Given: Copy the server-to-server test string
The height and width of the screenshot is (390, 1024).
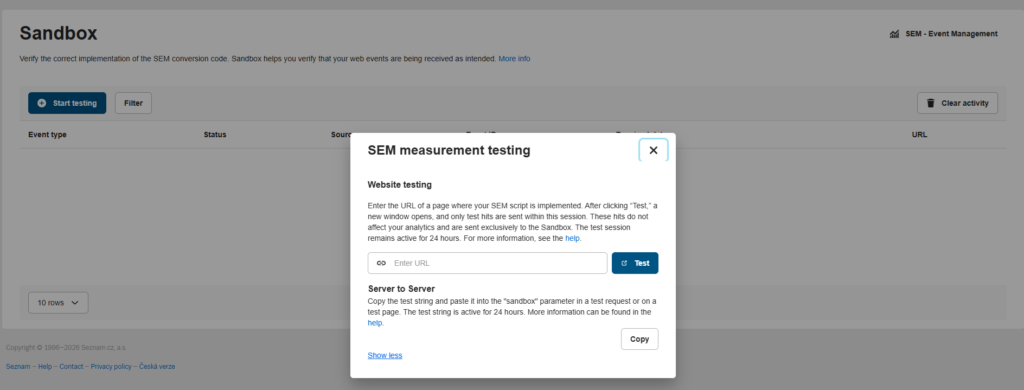Looking at the screenshot, I should tap(639, 339).
